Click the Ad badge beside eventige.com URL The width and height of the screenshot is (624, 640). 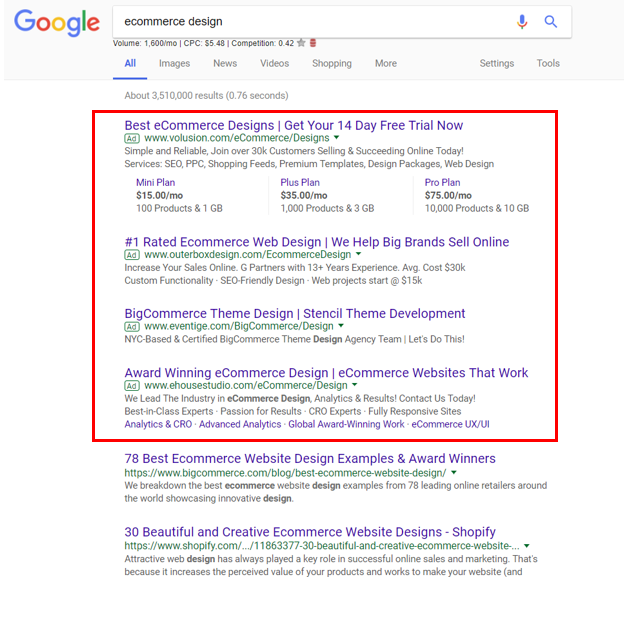click(132, 327)
